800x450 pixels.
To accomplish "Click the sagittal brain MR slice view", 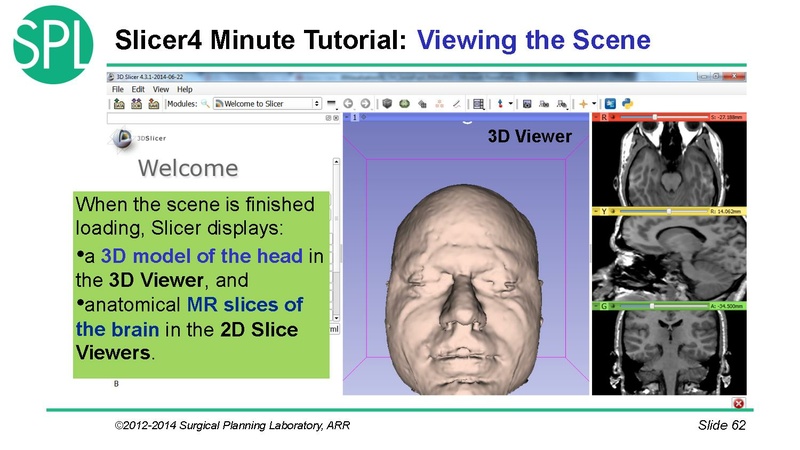I will pos(669,258).
